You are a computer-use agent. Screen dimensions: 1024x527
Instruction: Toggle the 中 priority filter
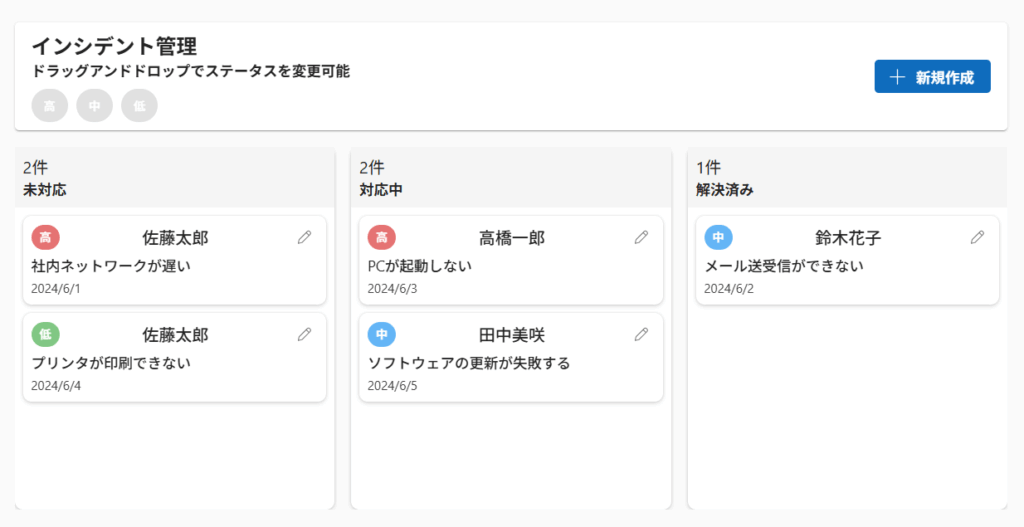[x=95, y=106]
